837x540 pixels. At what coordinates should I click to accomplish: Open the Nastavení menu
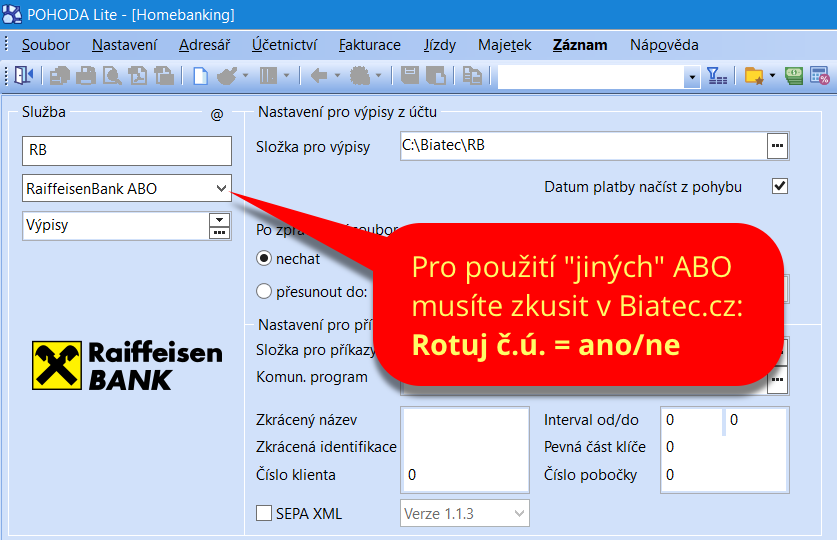pyautogui.click(x=124, y=45)
